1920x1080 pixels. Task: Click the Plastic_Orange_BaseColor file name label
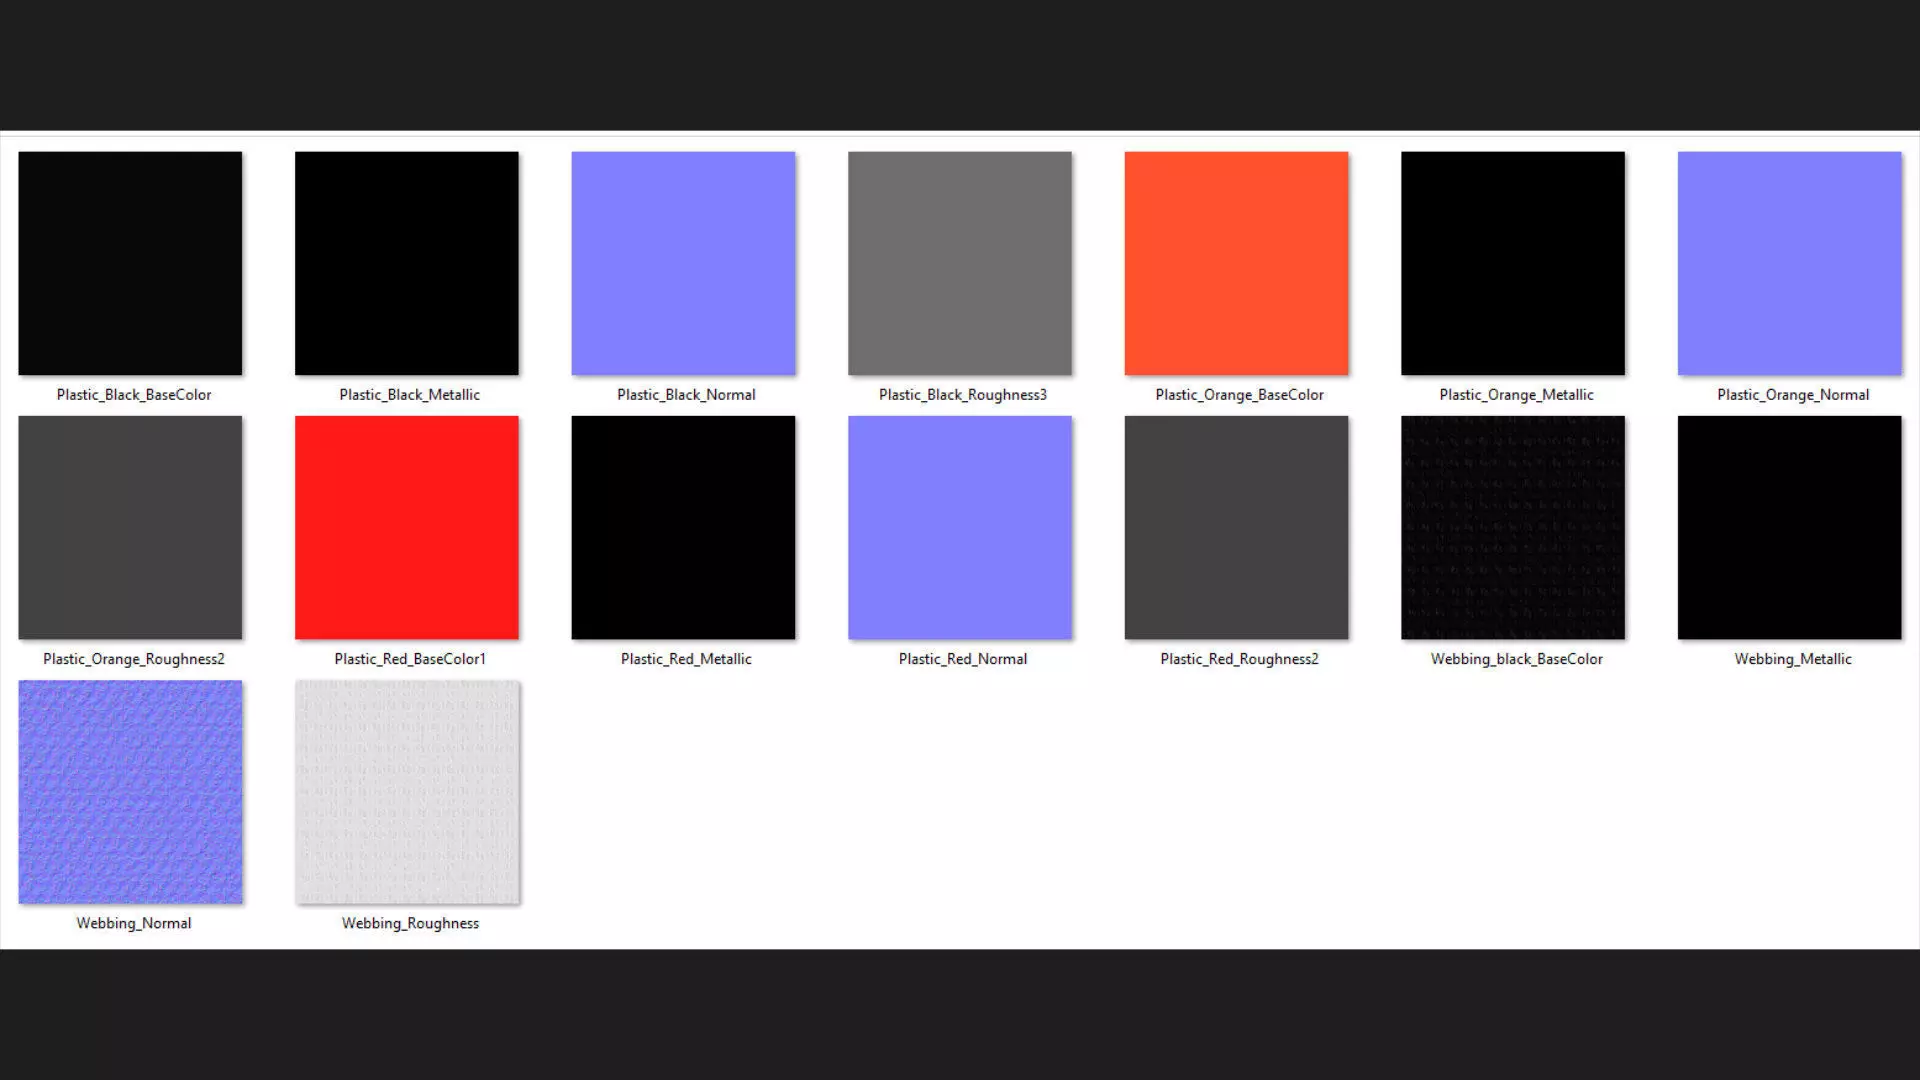coord(1239,395)
